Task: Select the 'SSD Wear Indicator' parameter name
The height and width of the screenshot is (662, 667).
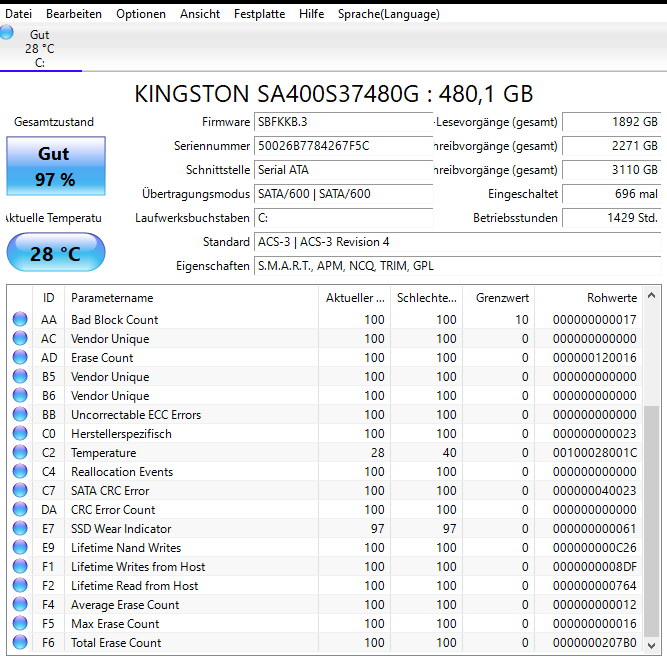Action: click(121, 528)
